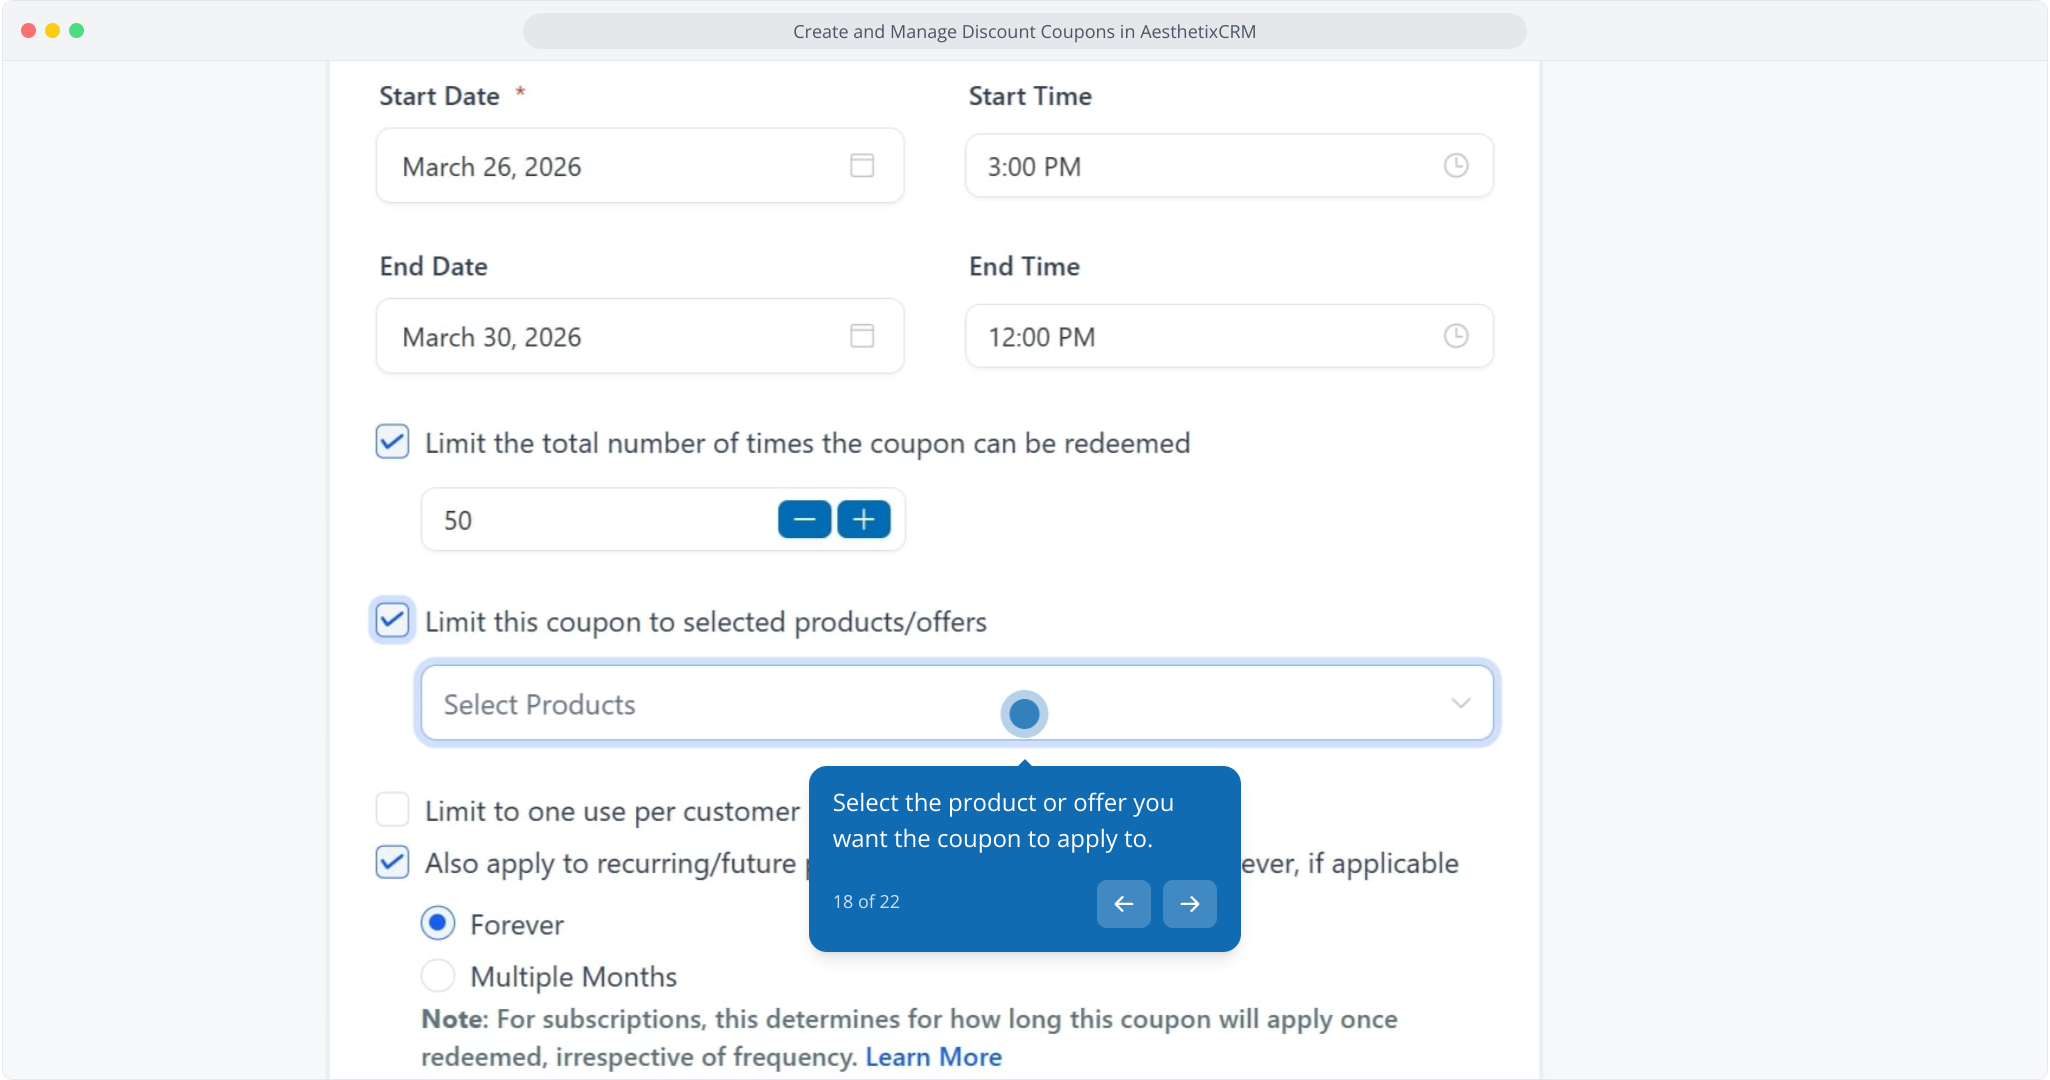Viewport: 2050px width, 1080px height.
Task: Enable limit to one use per customer
Action: click(392, 810)
